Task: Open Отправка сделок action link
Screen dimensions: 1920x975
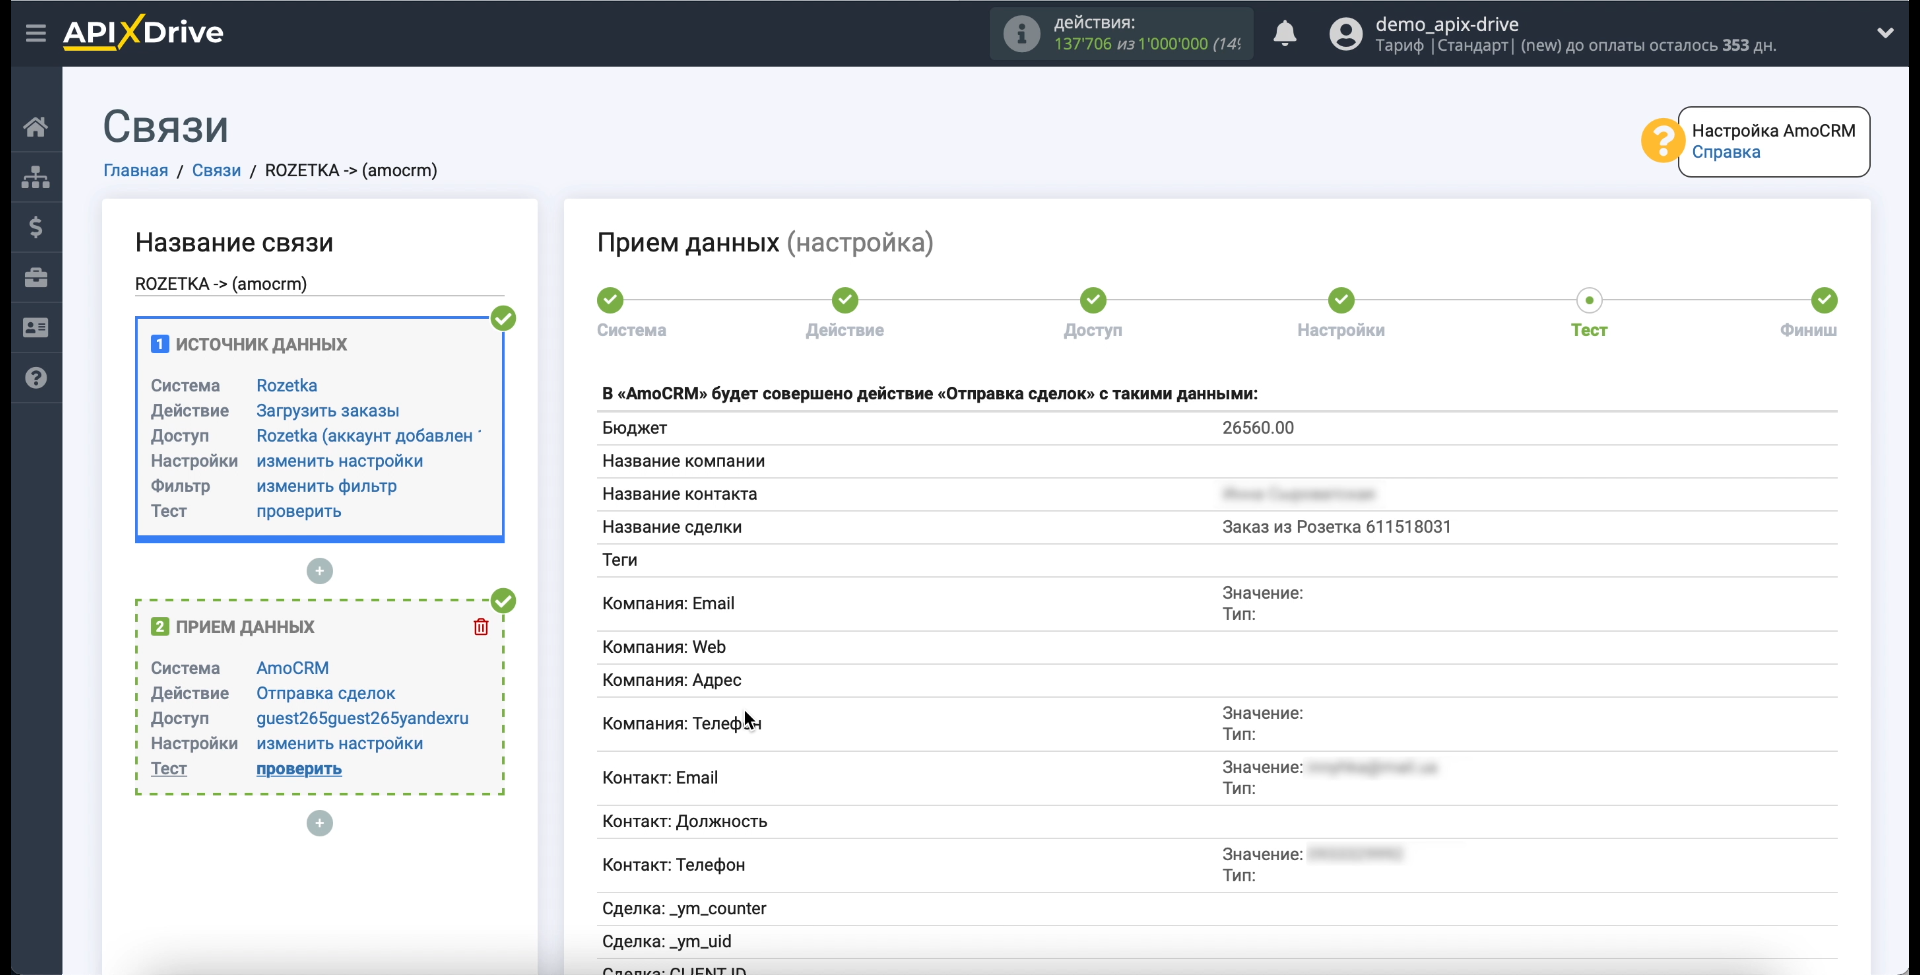Action: click(x=326, y=693)
